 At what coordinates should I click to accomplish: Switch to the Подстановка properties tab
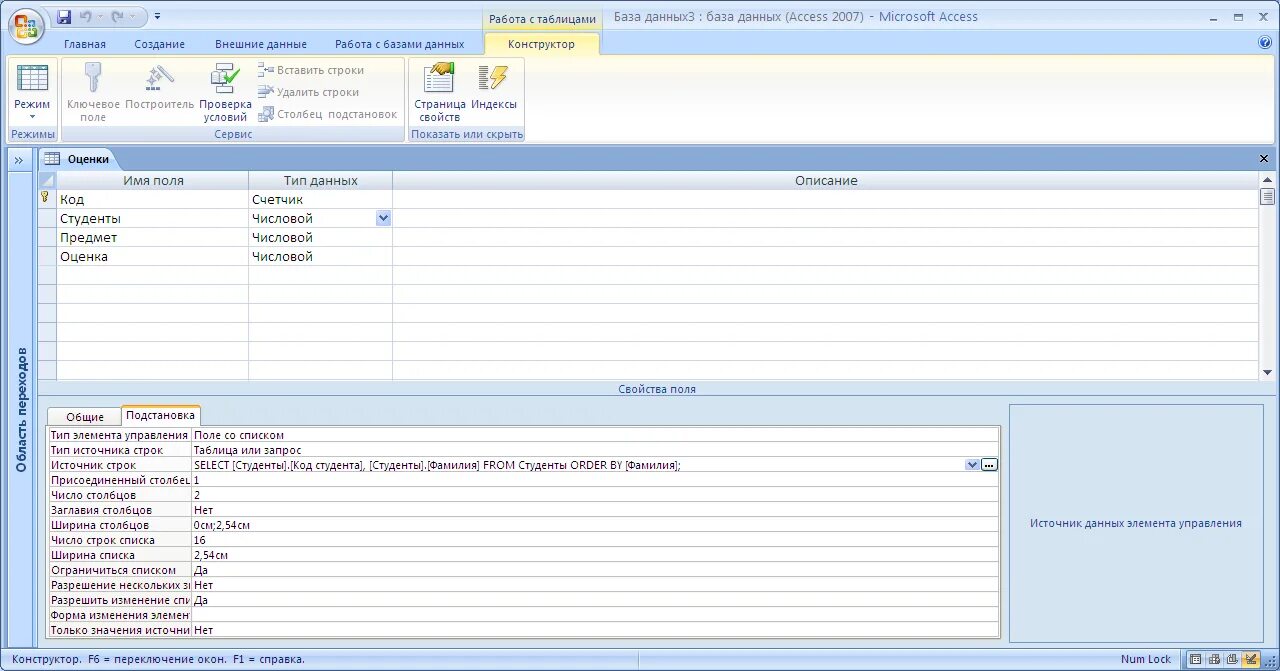click(x=161, y=415)
